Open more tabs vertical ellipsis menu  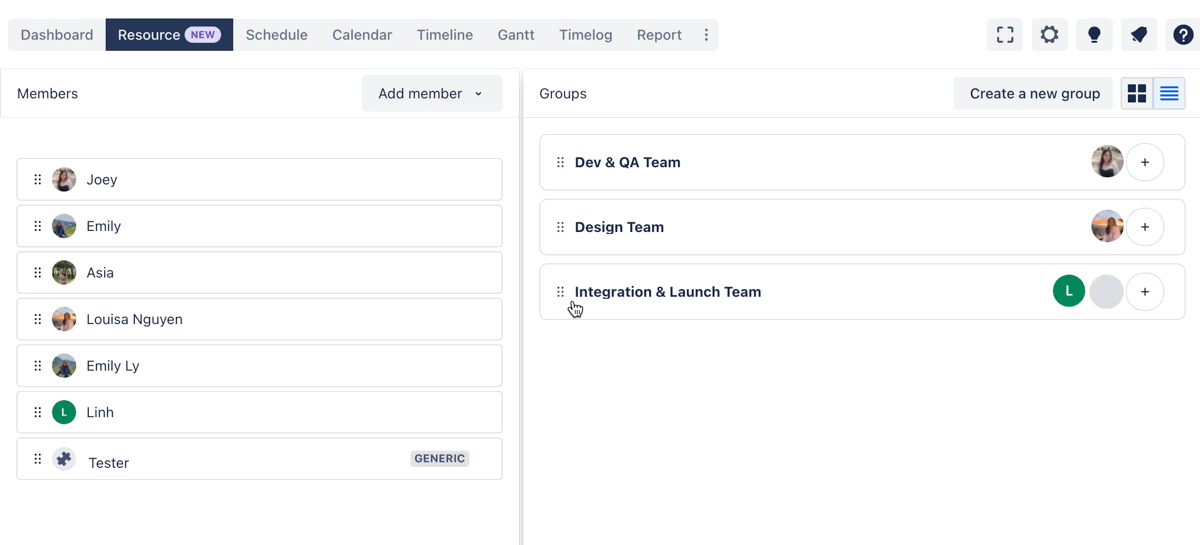click(706, 35)
